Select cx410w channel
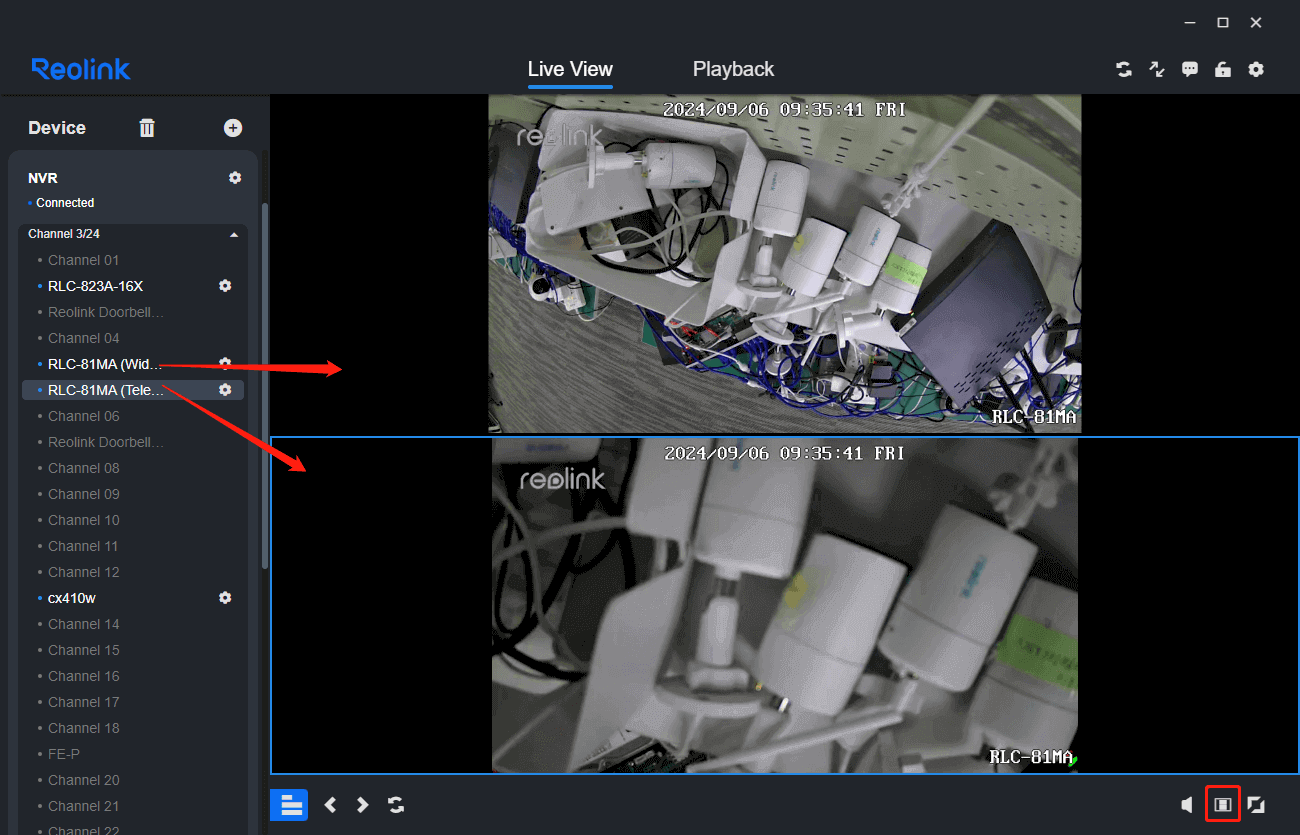Screen dimensions: 1300x835 72,598
